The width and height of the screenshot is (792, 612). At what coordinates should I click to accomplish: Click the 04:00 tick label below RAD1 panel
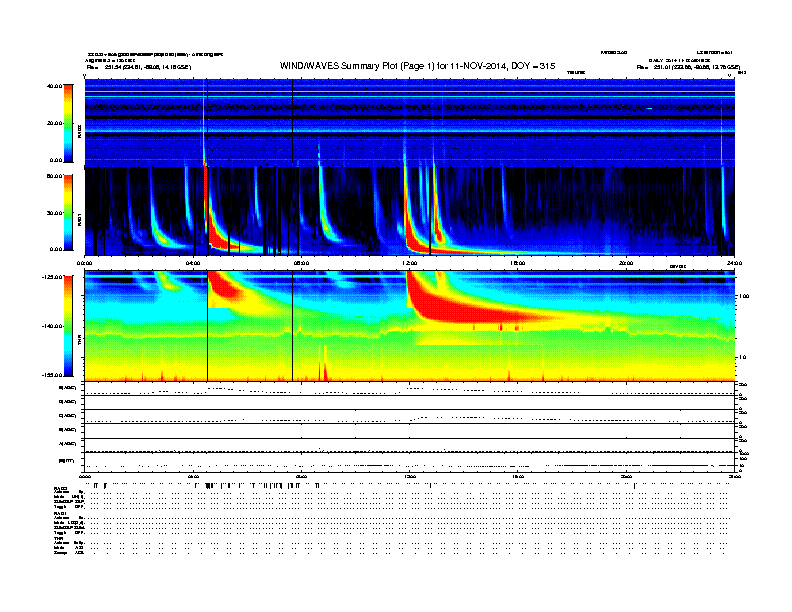pyautogui.click(x=193, y=263)
